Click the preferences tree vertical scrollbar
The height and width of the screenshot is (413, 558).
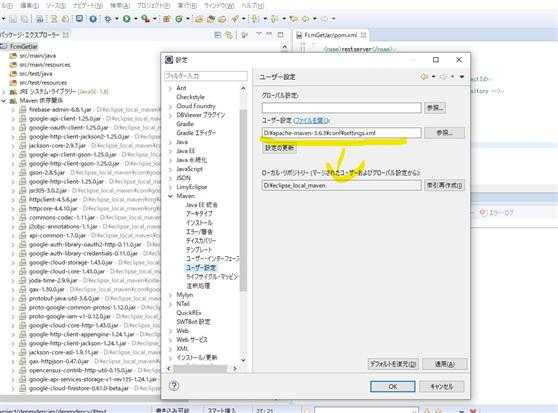(243, 199)
